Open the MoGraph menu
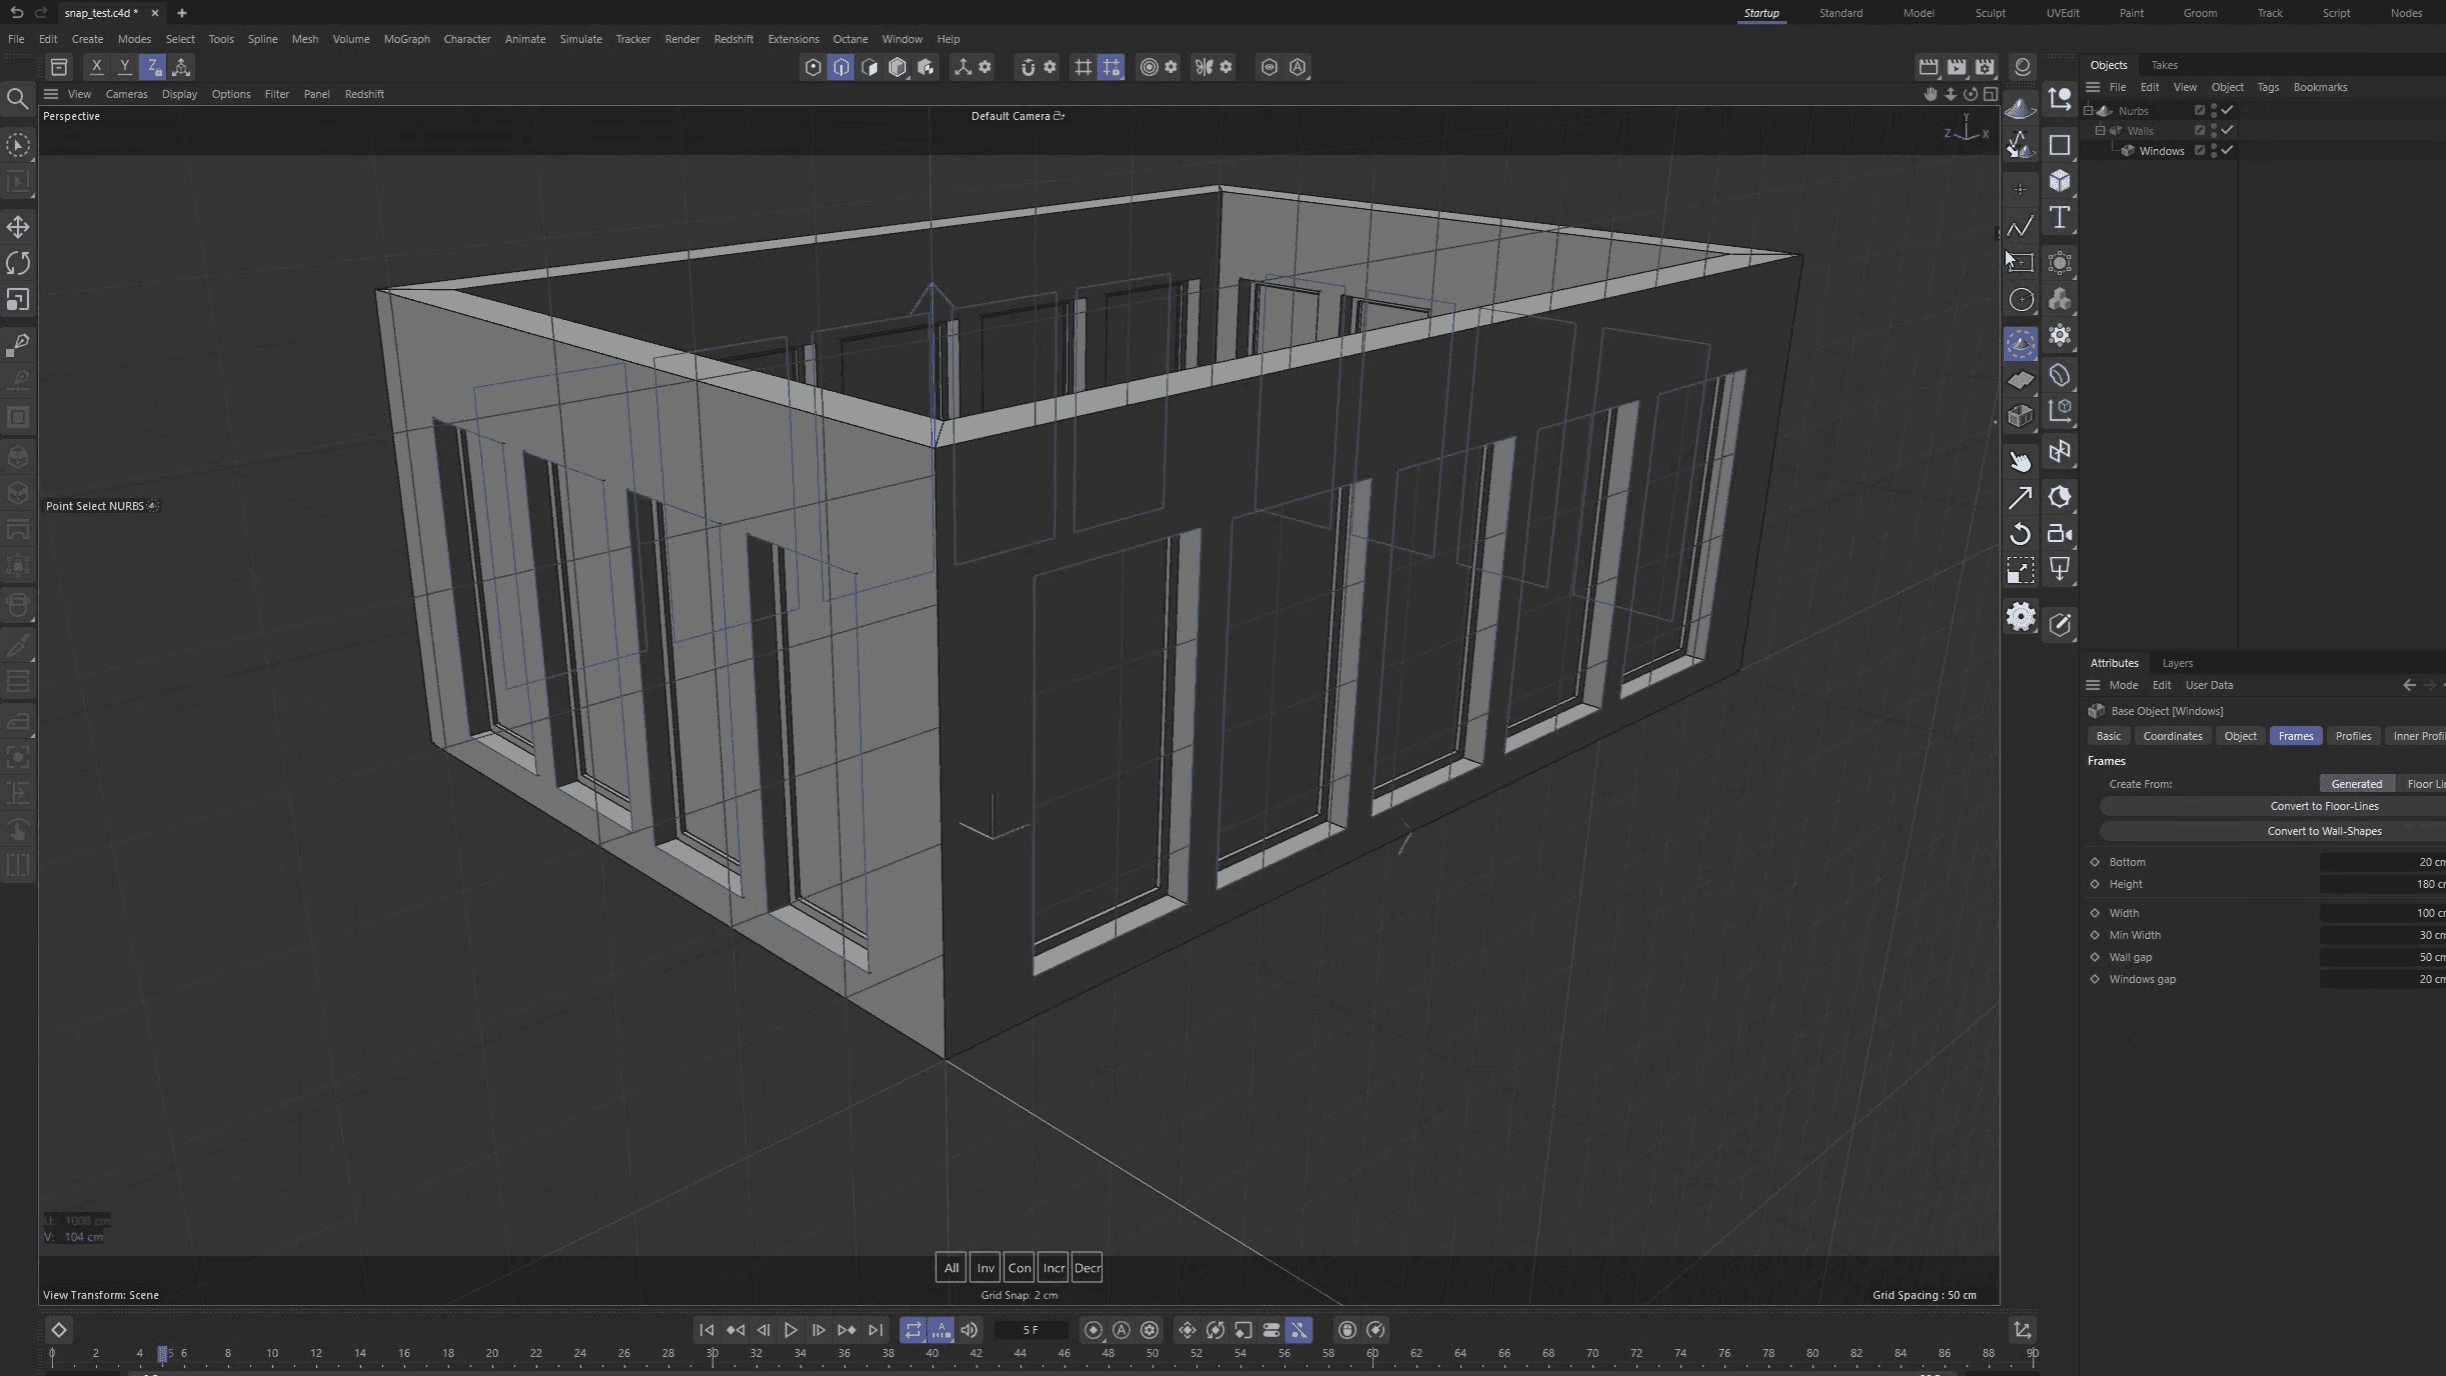Viewport: 2446px width, 1376px height. click(406, 39)
